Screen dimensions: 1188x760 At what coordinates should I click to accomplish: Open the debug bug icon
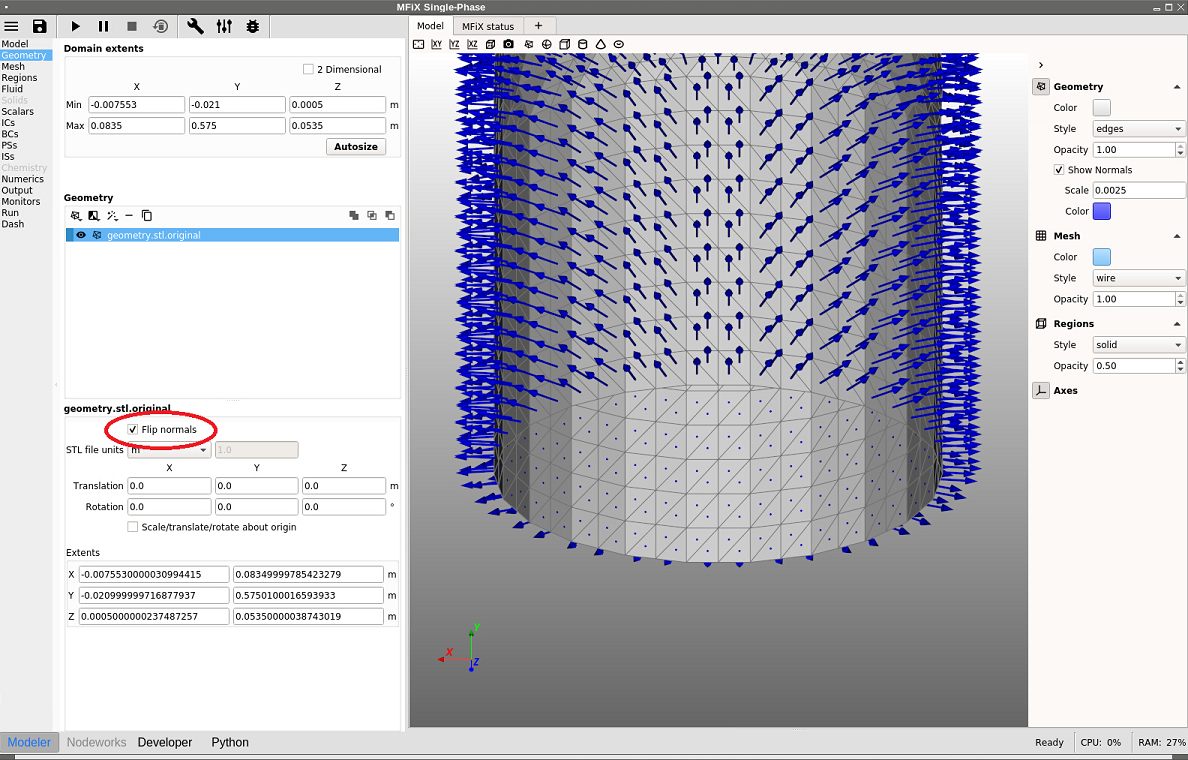click(252, 26)
